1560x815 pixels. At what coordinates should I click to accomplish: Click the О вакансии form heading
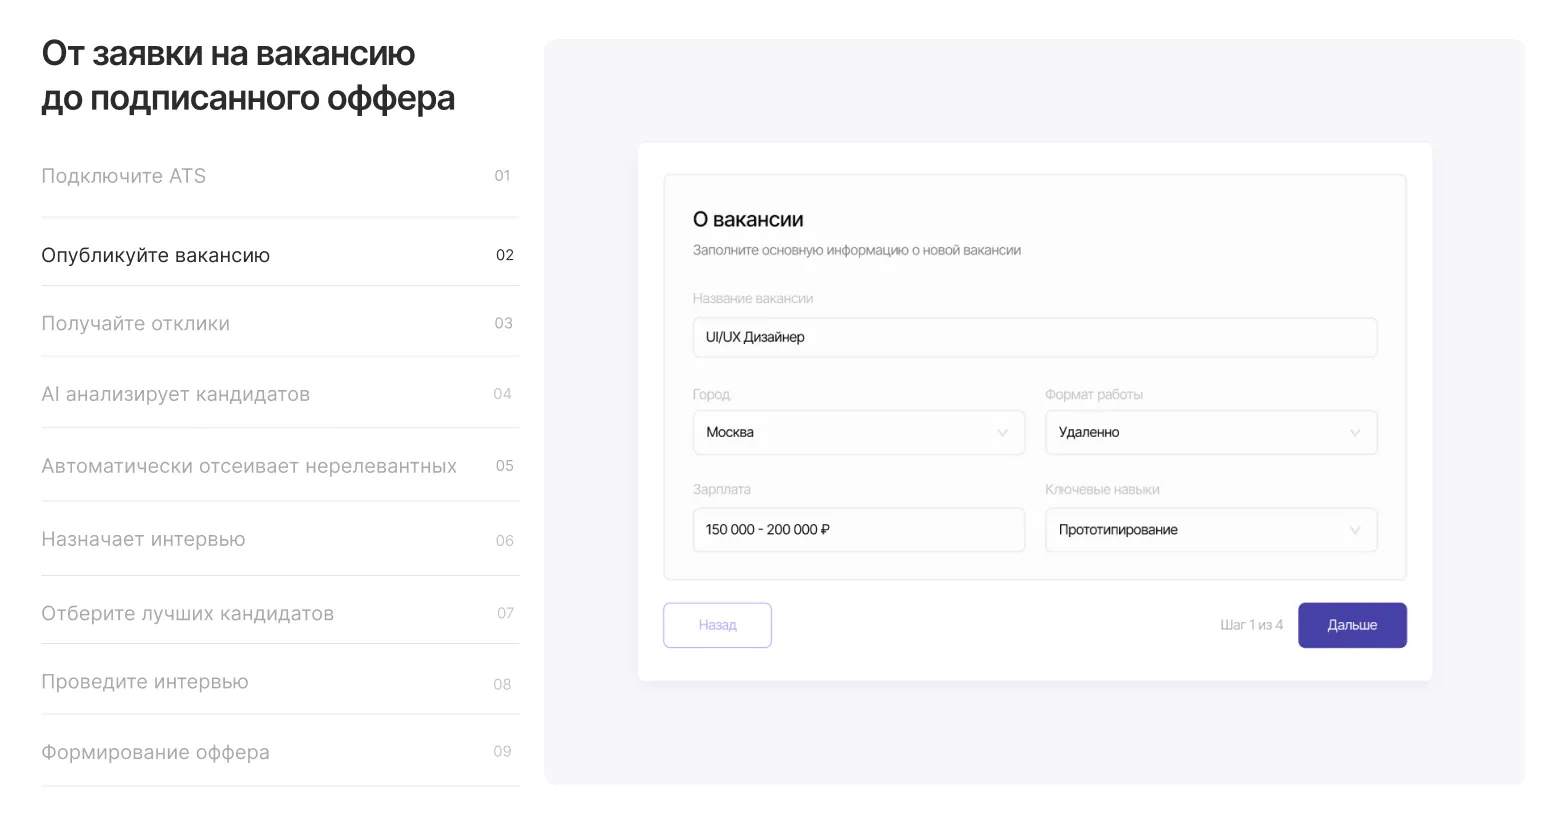[x=748, y=220]
